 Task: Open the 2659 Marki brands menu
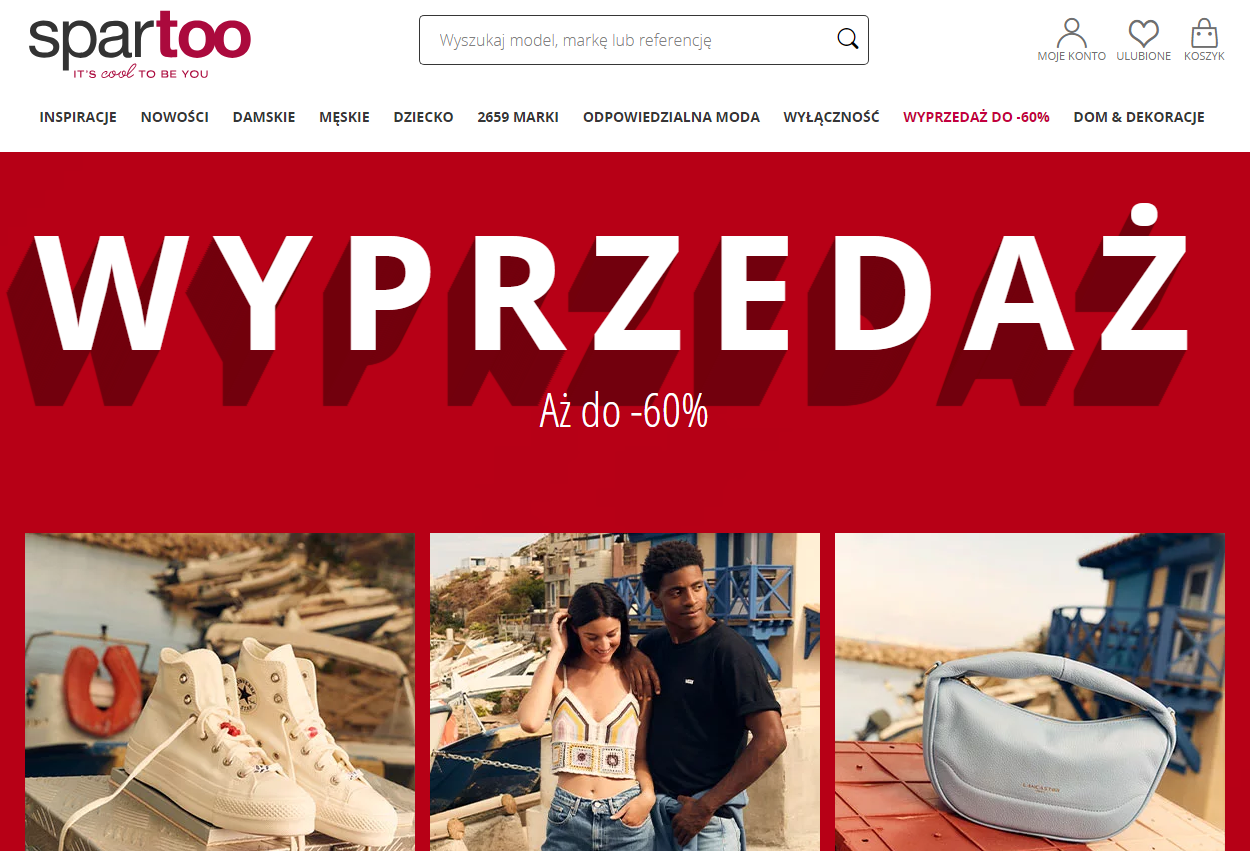coord(518,117)
